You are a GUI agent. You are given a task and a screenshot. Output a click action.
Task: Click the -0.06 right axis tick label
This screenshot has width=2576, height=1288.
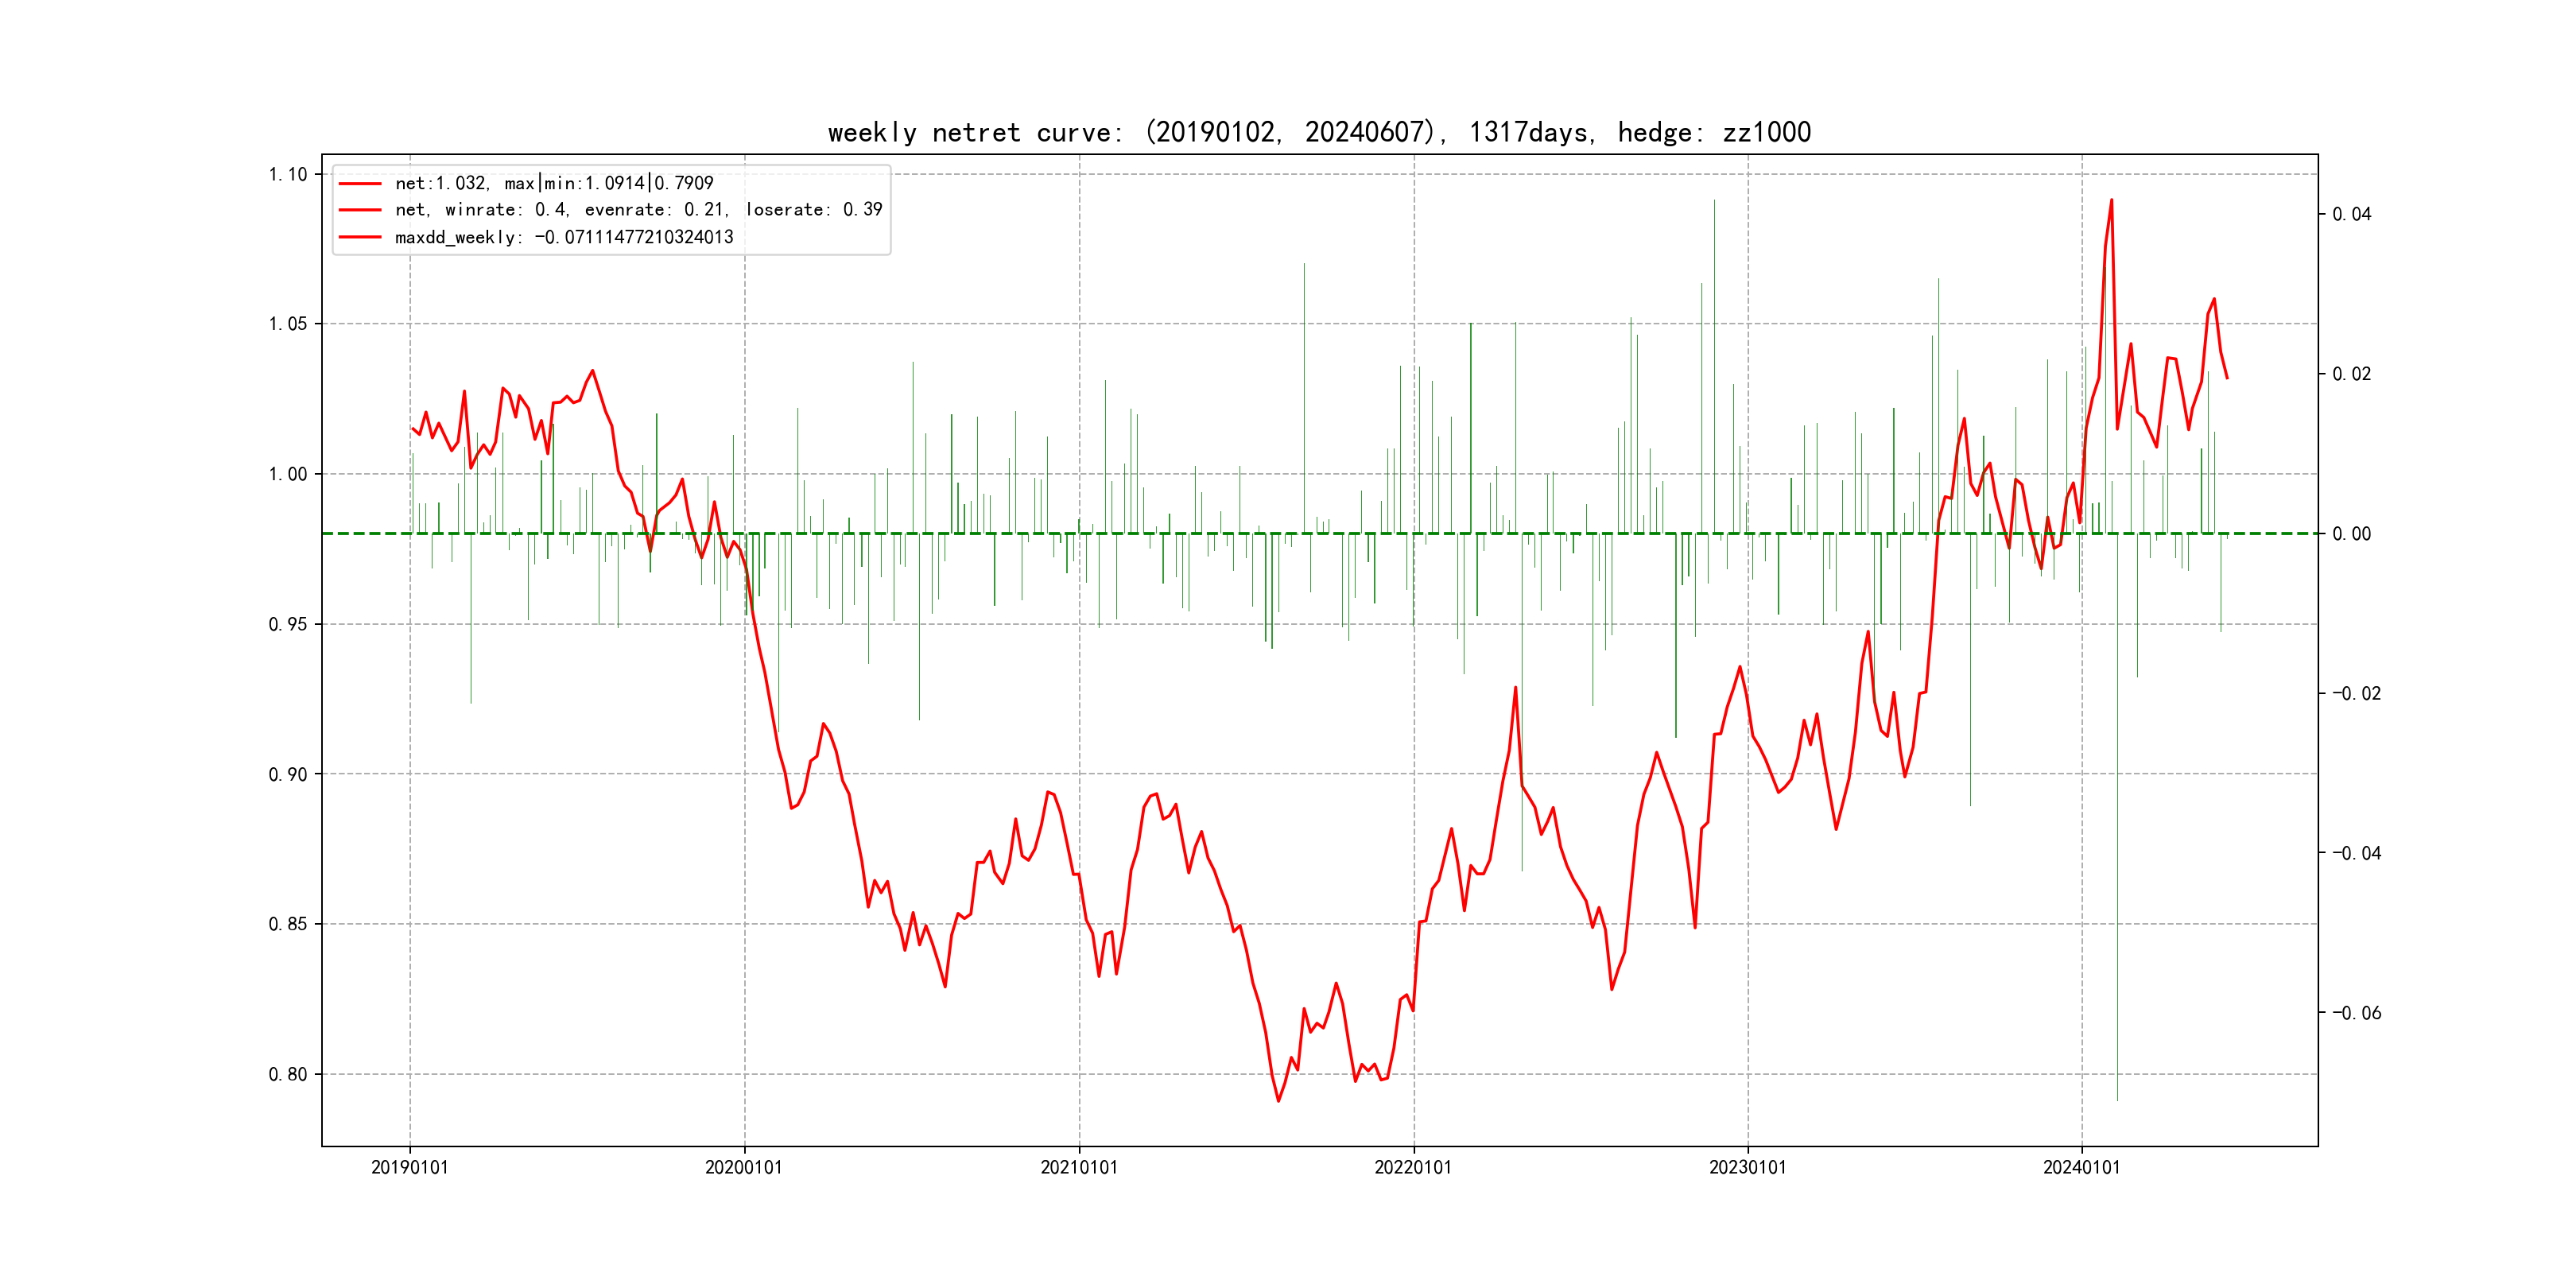[2357, 1013]
